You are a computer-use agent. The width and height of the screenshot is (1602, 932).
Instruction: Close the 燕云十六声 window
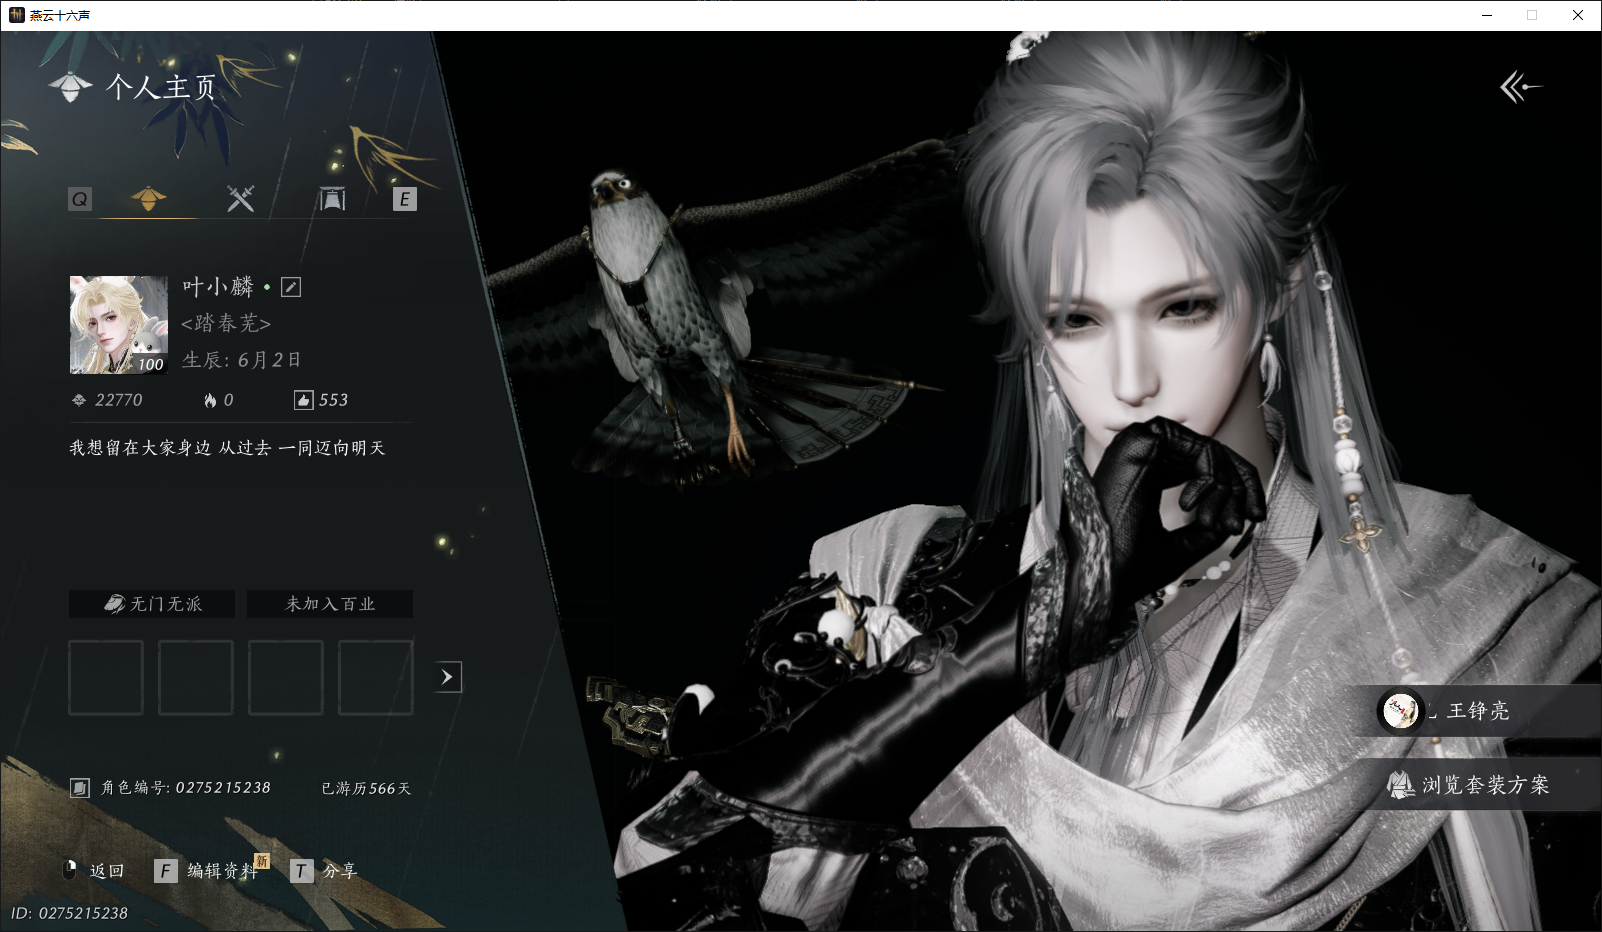[x=1578, y=15]
